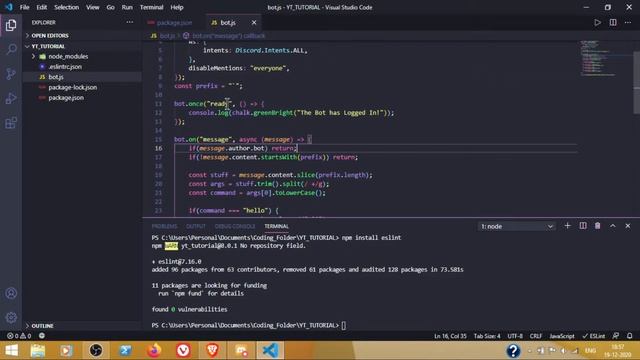Close the terminal panel
The width and height of the screenshot is (640, 360).
point(628,226)
